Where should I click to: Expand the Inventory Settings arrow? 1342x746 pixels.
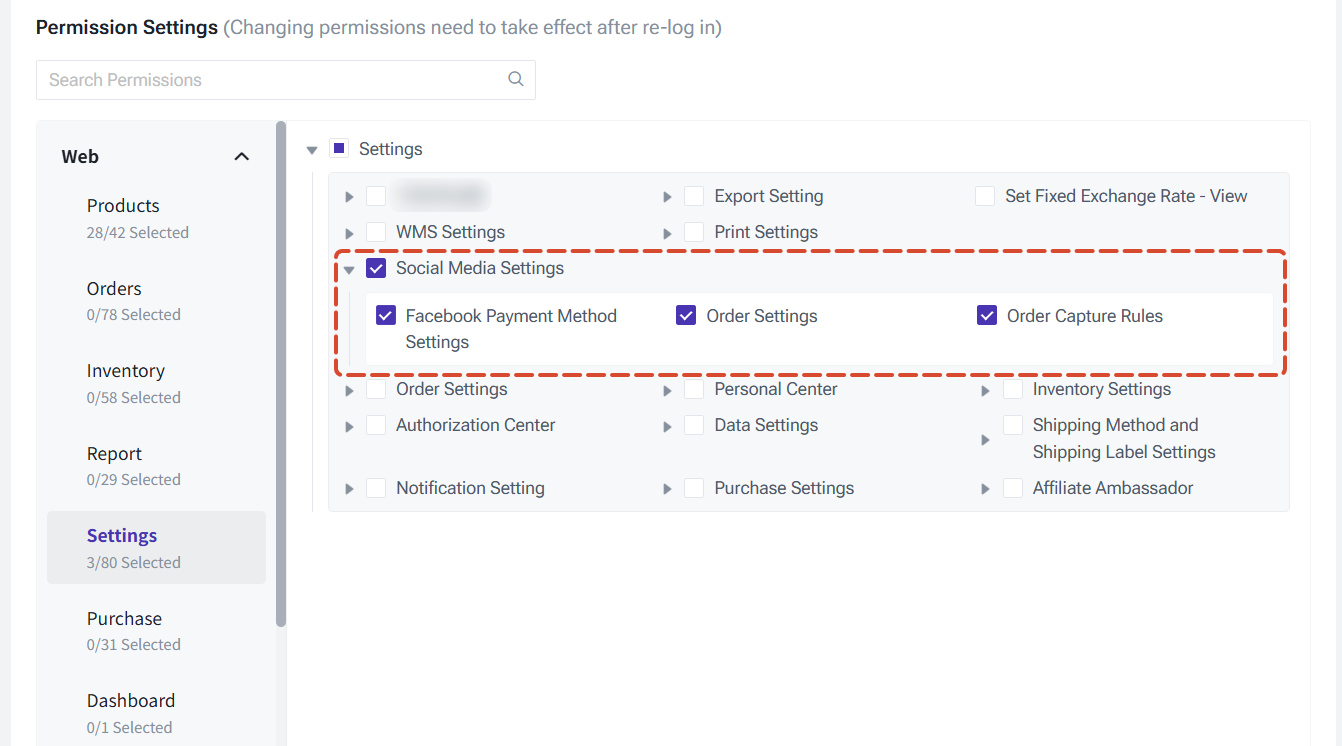click(x=986, y=390)
